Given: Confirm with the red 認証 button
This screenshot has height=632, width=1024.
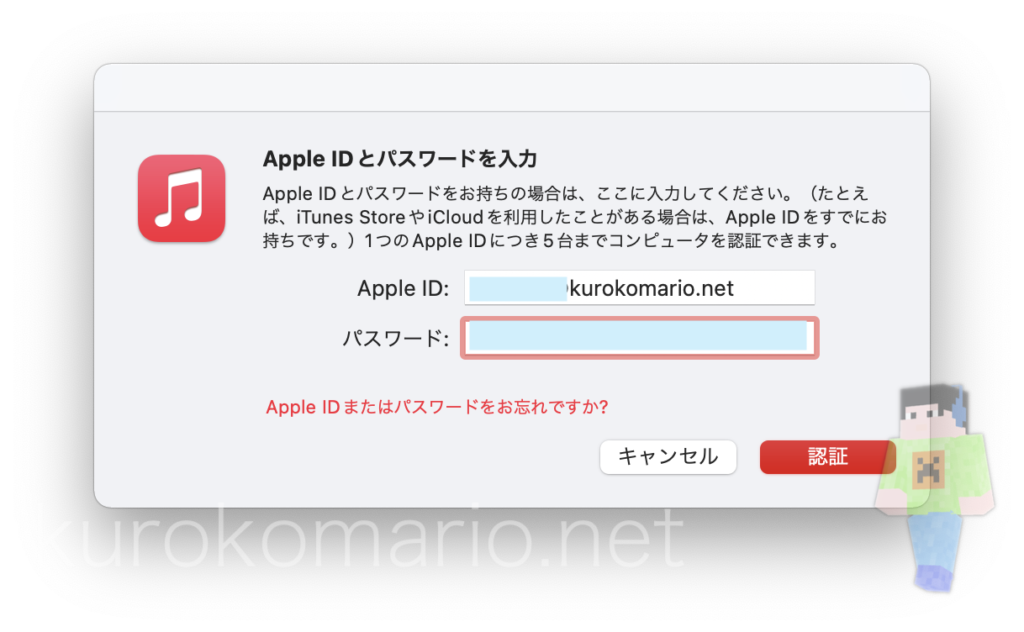Looking at the screenshot, I should pyautogui.click(x=827, y=456).
